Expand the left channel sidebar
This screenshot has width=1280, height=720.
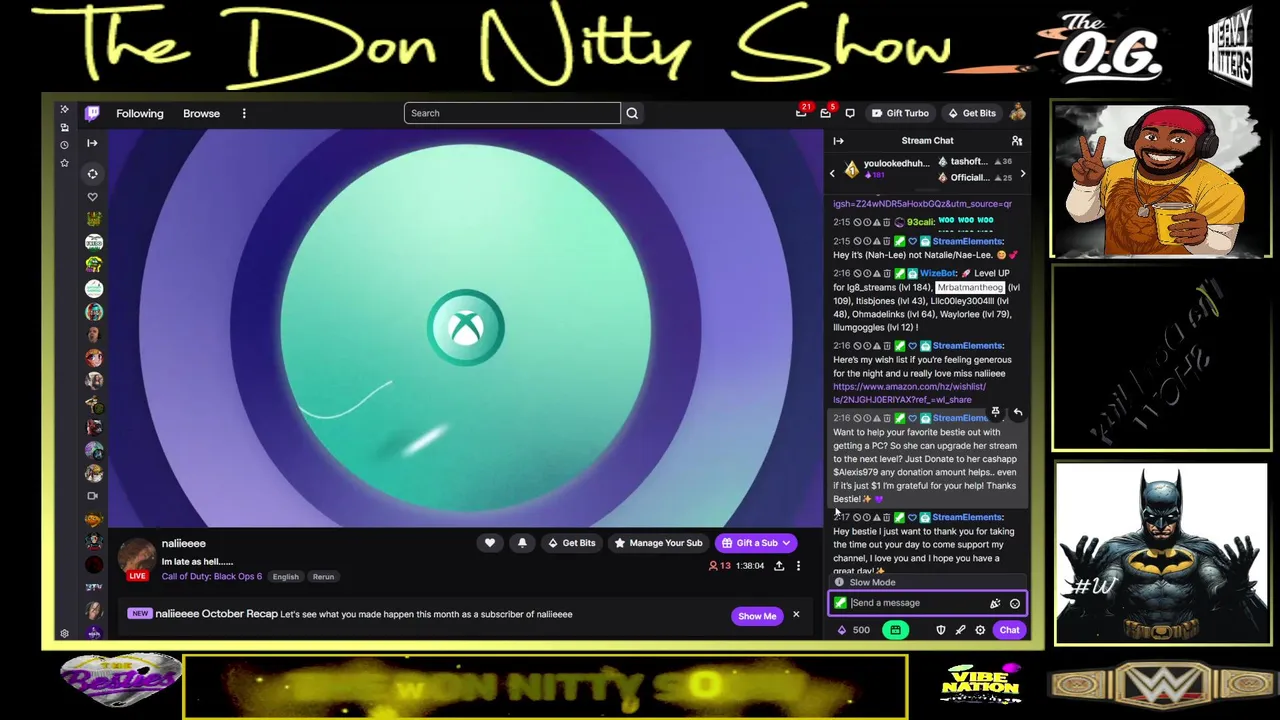click(92, 143)
